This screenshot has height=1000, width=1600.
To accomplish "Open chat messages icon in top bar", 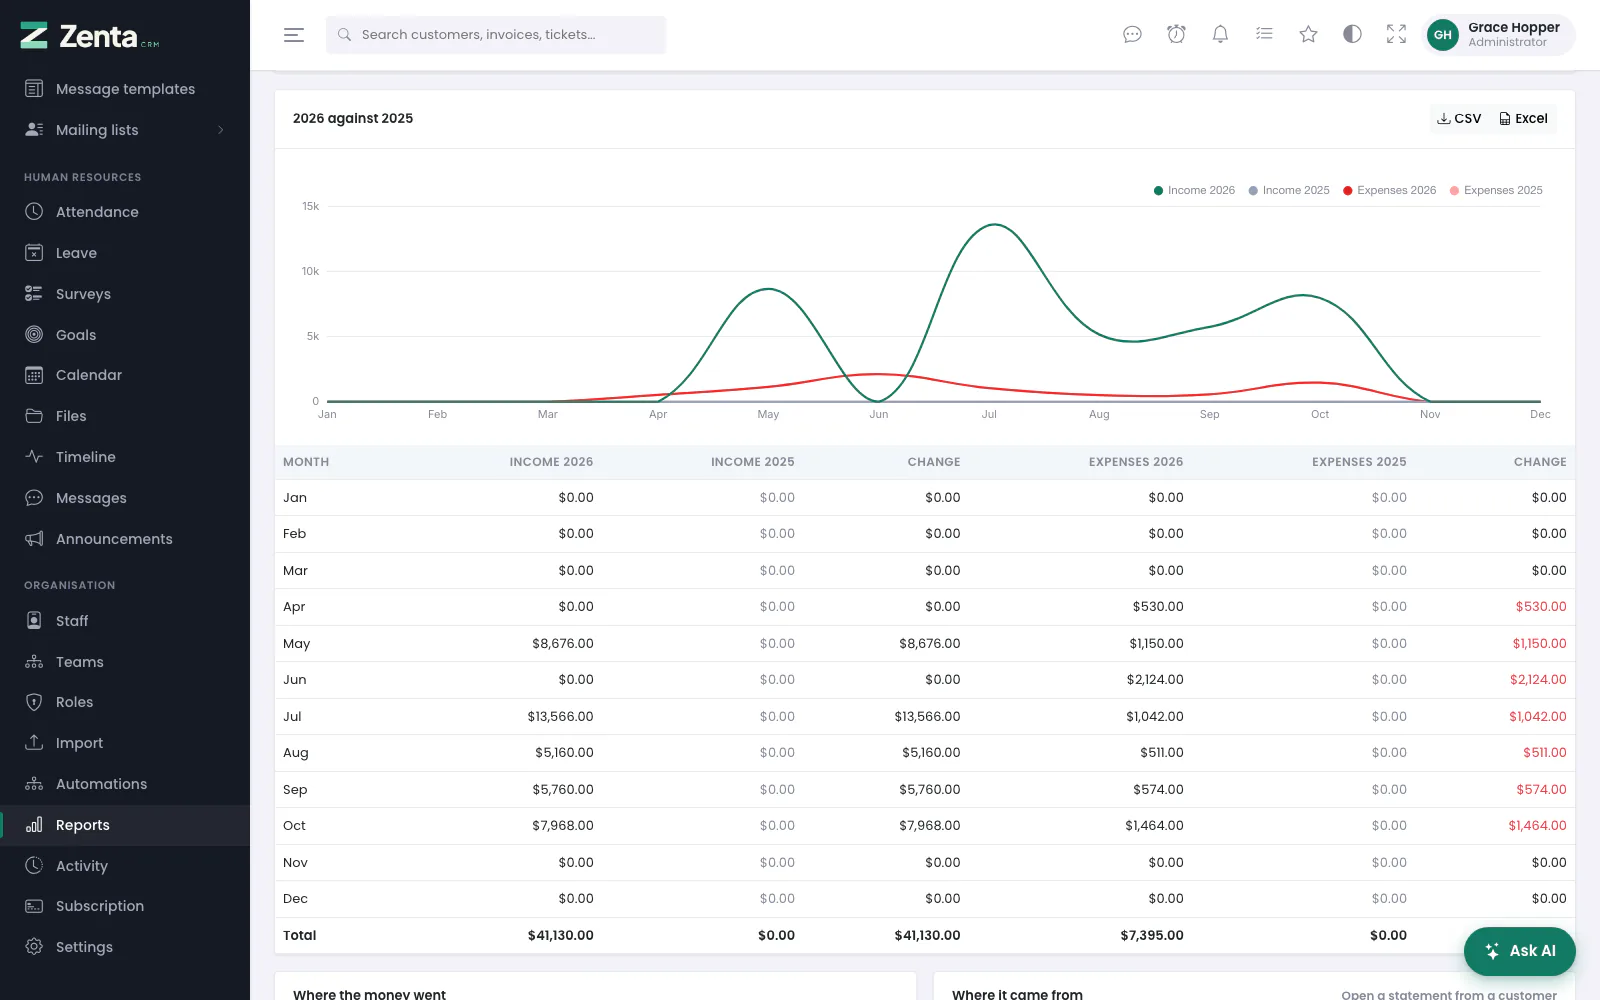I will click(x=1132, y=35).
